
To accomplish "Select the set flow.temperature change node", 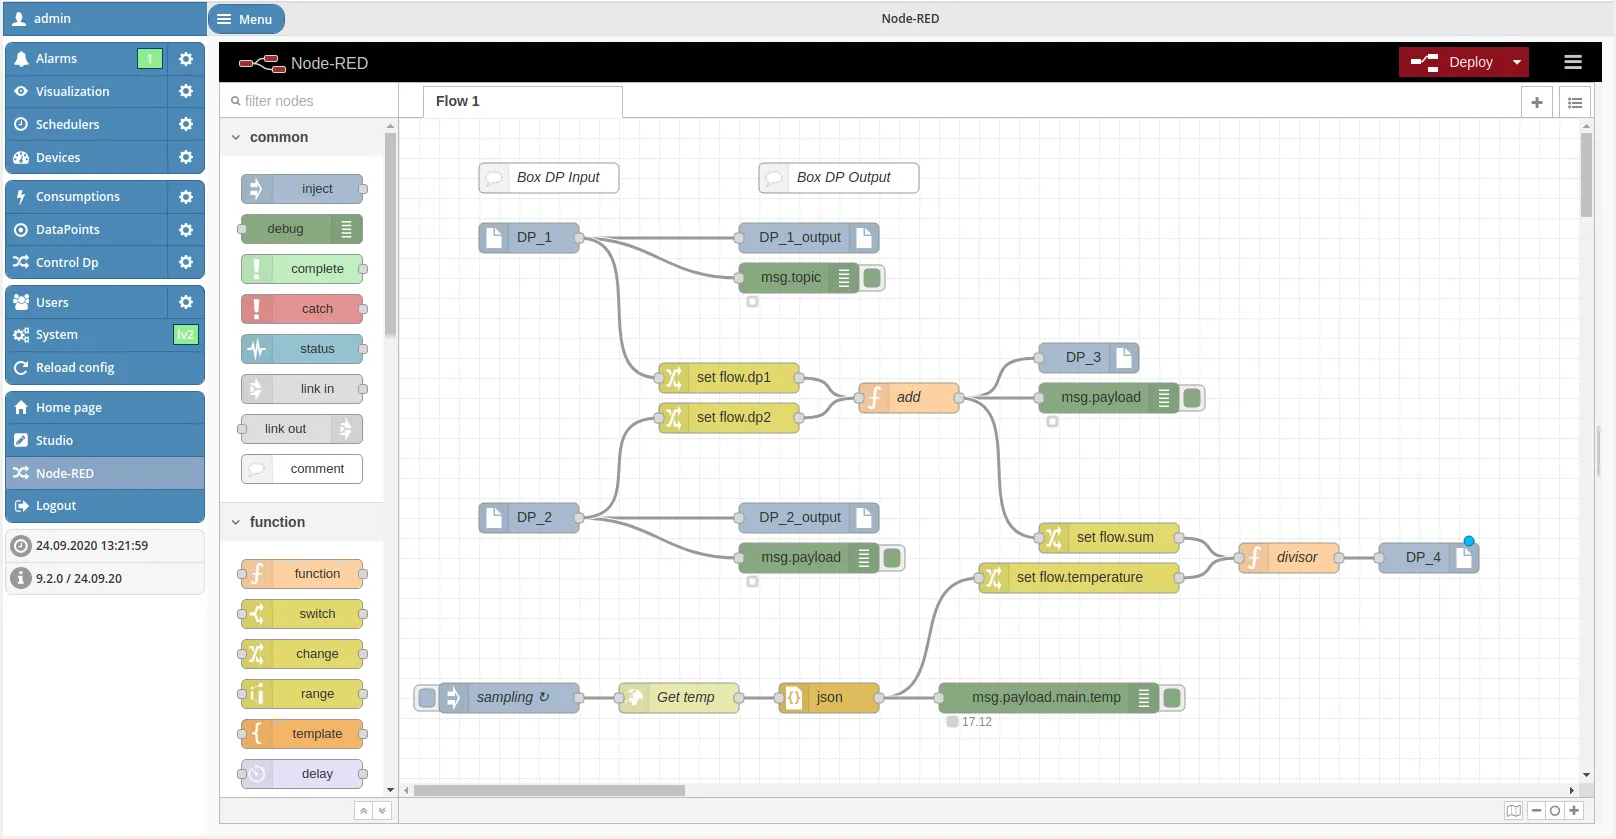I will [1078, 578].
